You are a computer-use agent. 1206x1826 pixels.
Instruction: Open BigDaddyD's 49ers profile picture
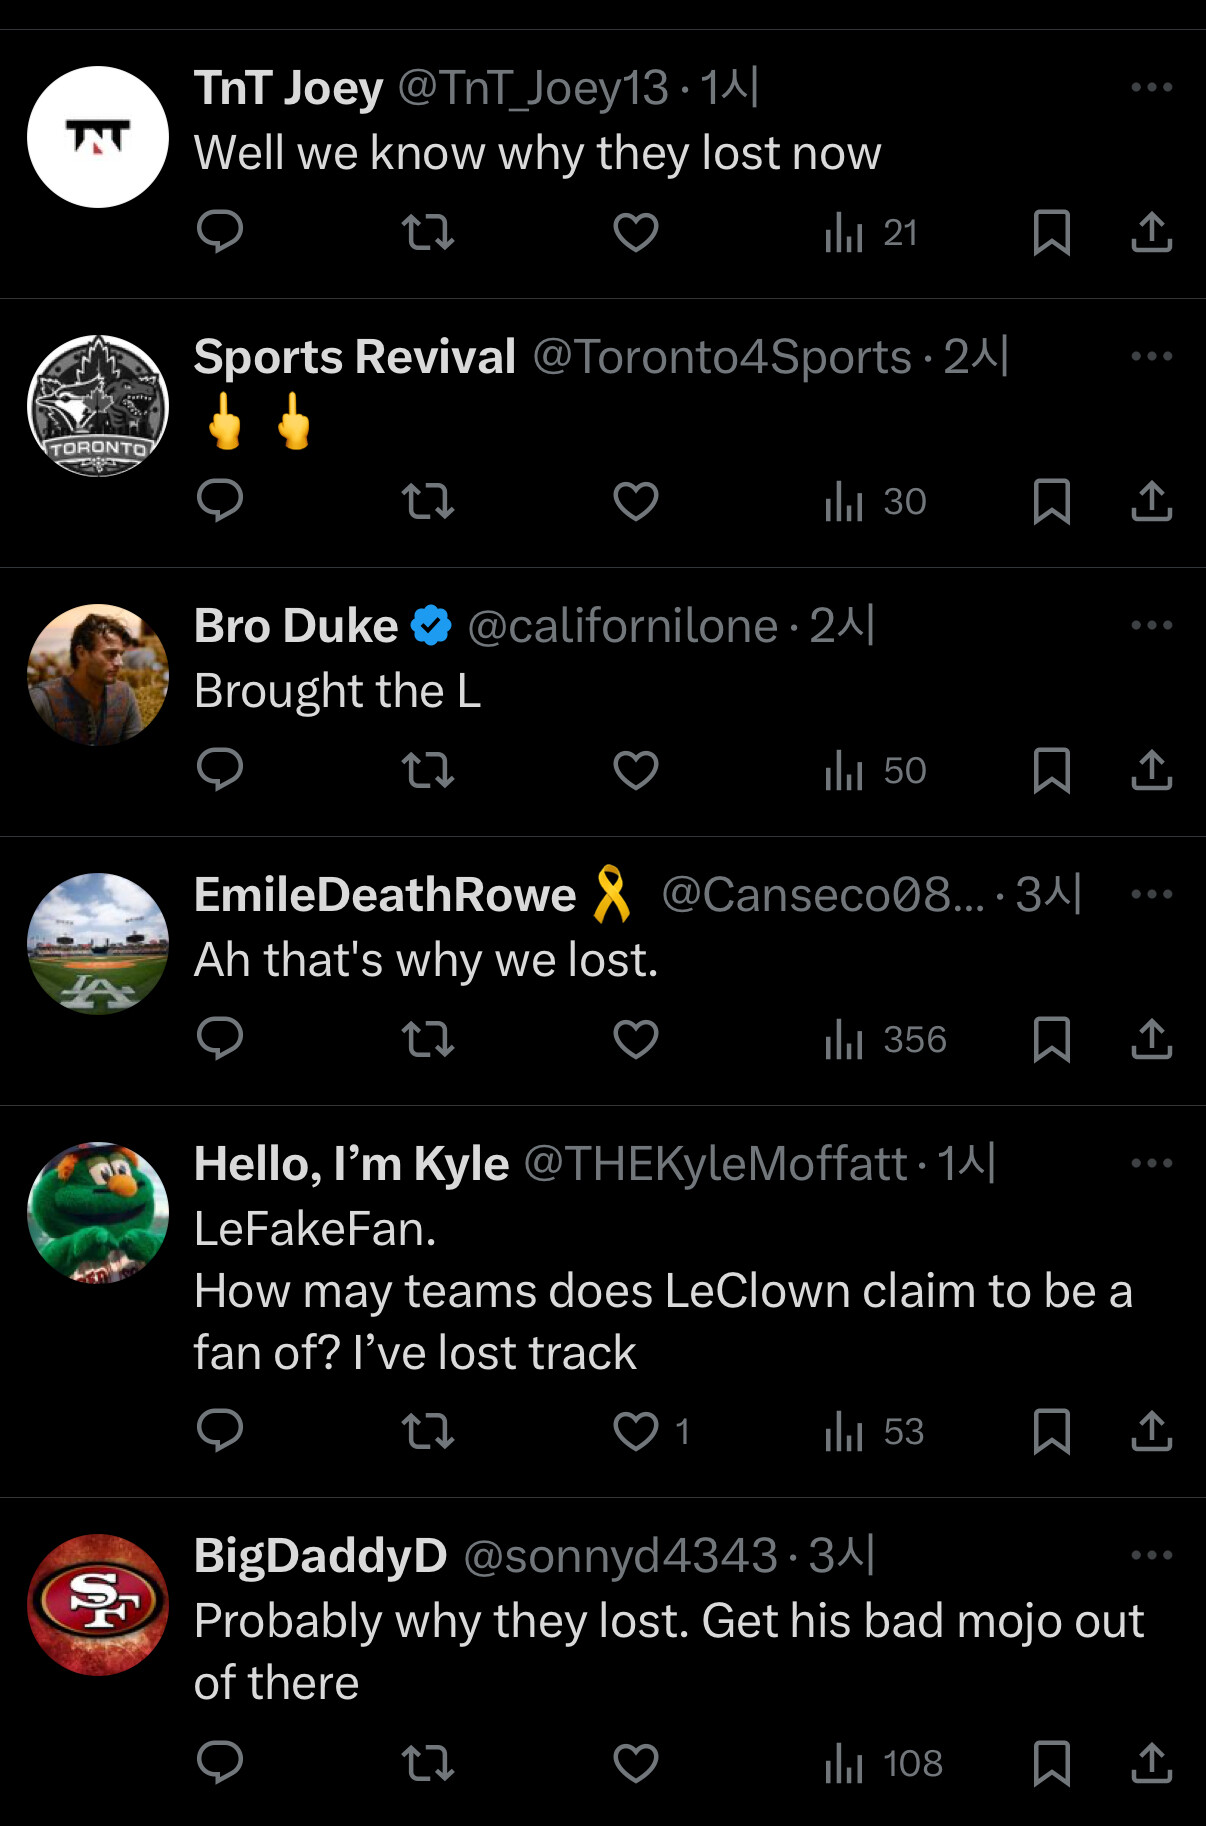(98, 1605)
